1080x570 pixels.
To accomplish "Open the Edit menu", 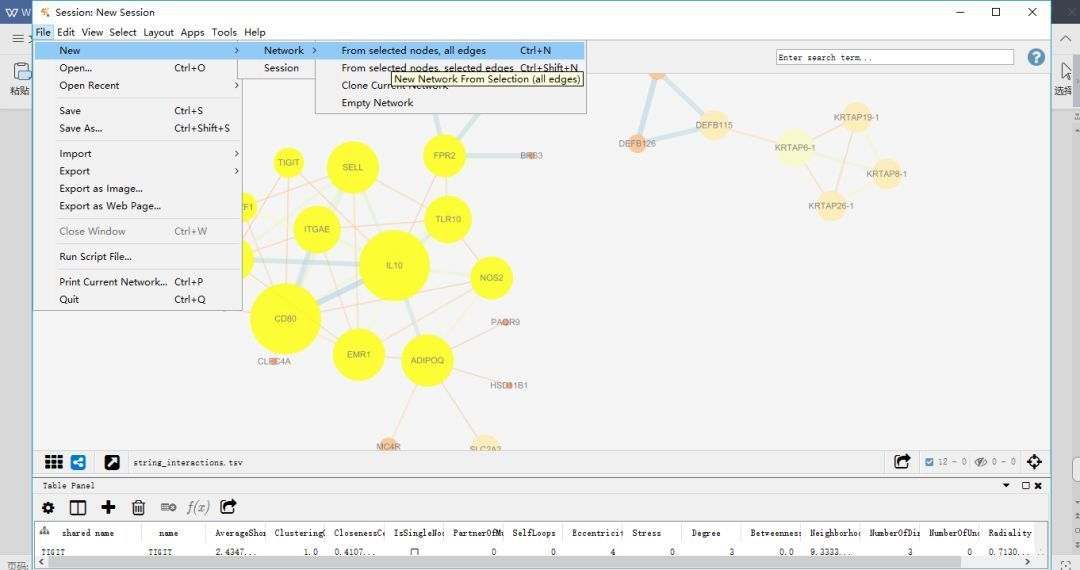I will click(x=65, y=32).
